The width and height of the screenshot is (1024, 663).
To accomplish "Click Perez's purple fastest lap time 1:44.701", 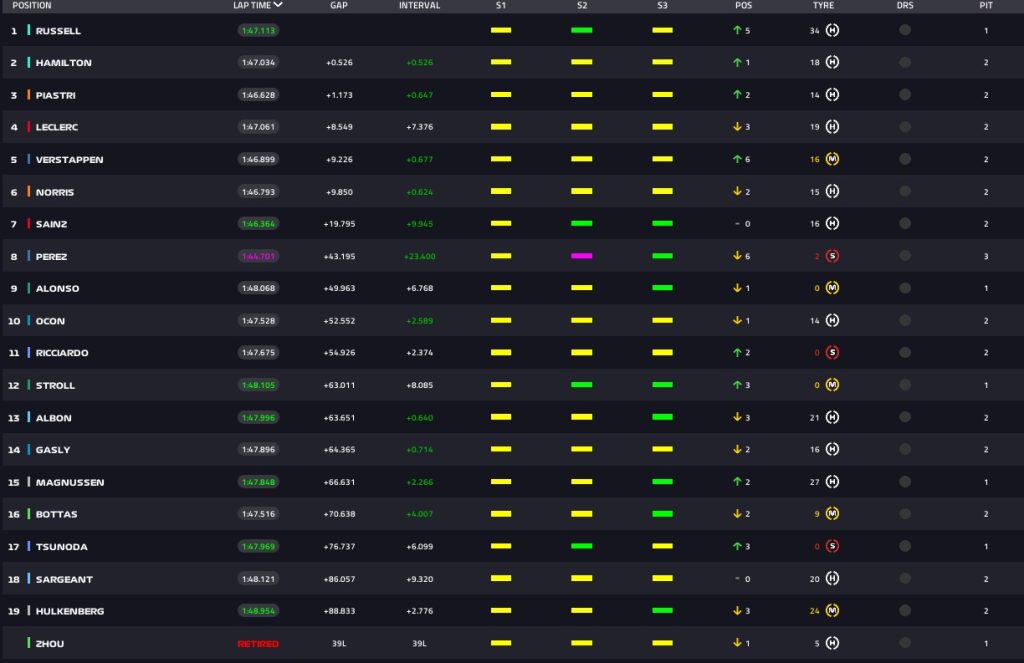I will click(257, 257).
